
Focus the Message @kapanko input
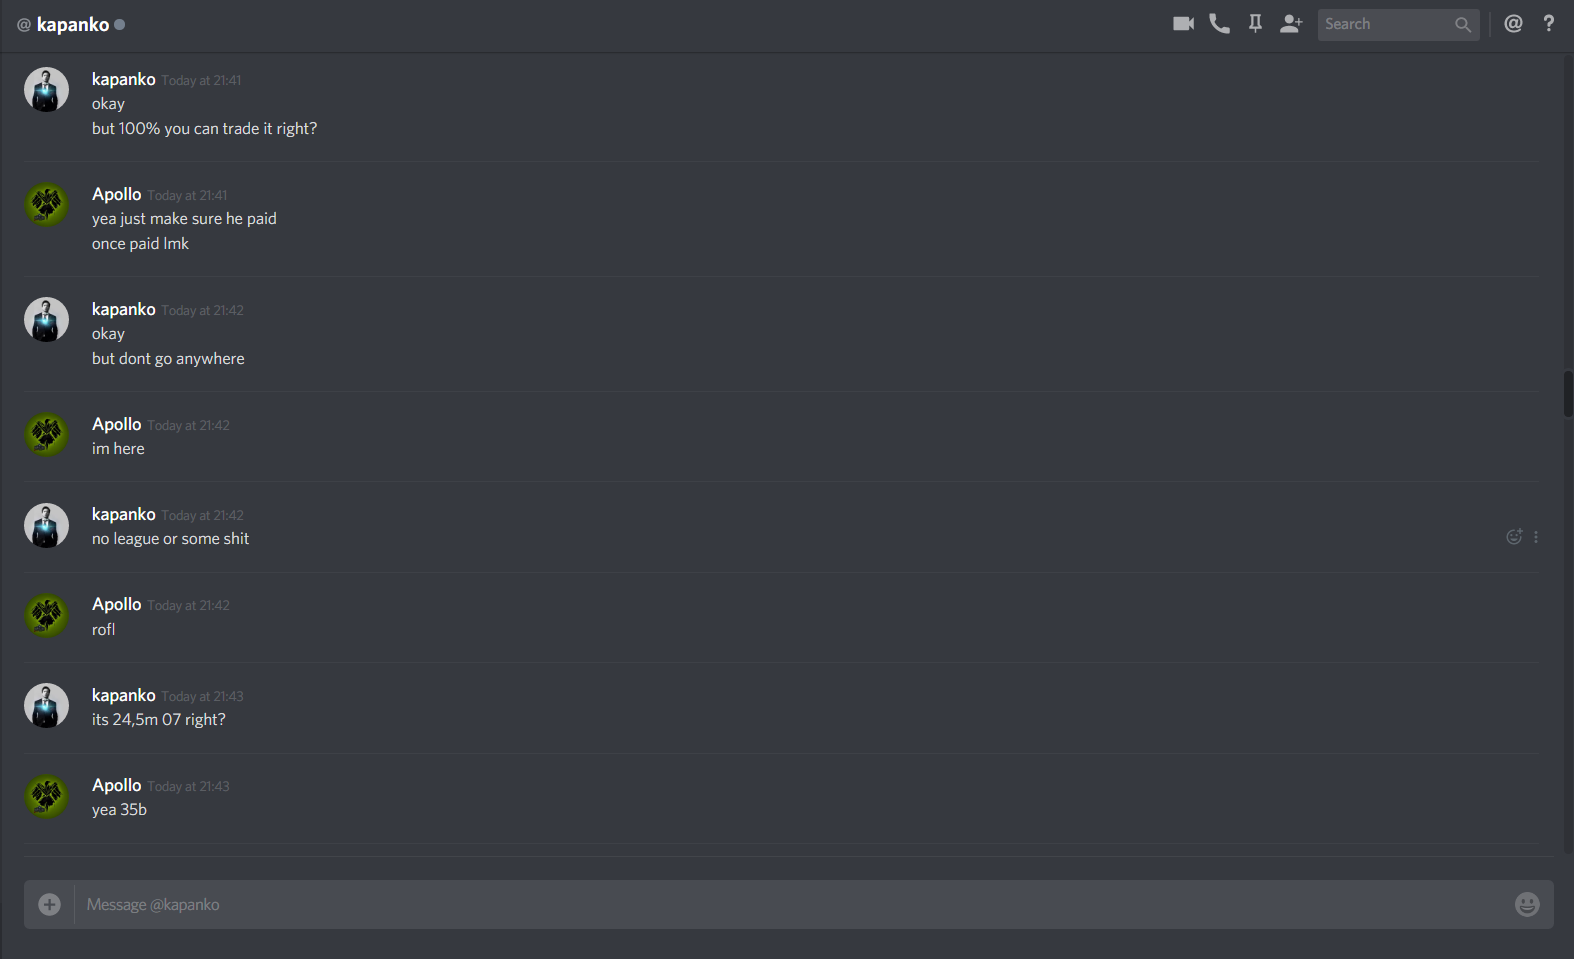point(794,904)
